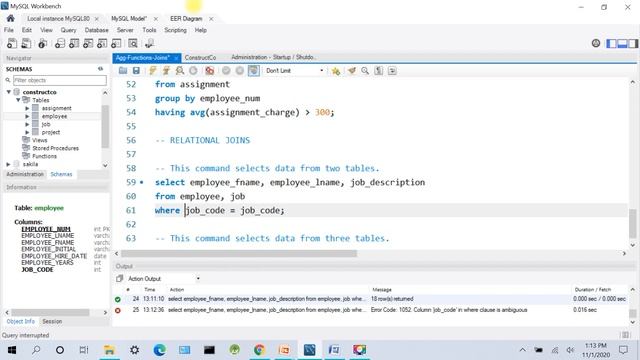The image size is (640, 360).
Task: Open SQL script file in new tab
Action: tap(26, 43)
